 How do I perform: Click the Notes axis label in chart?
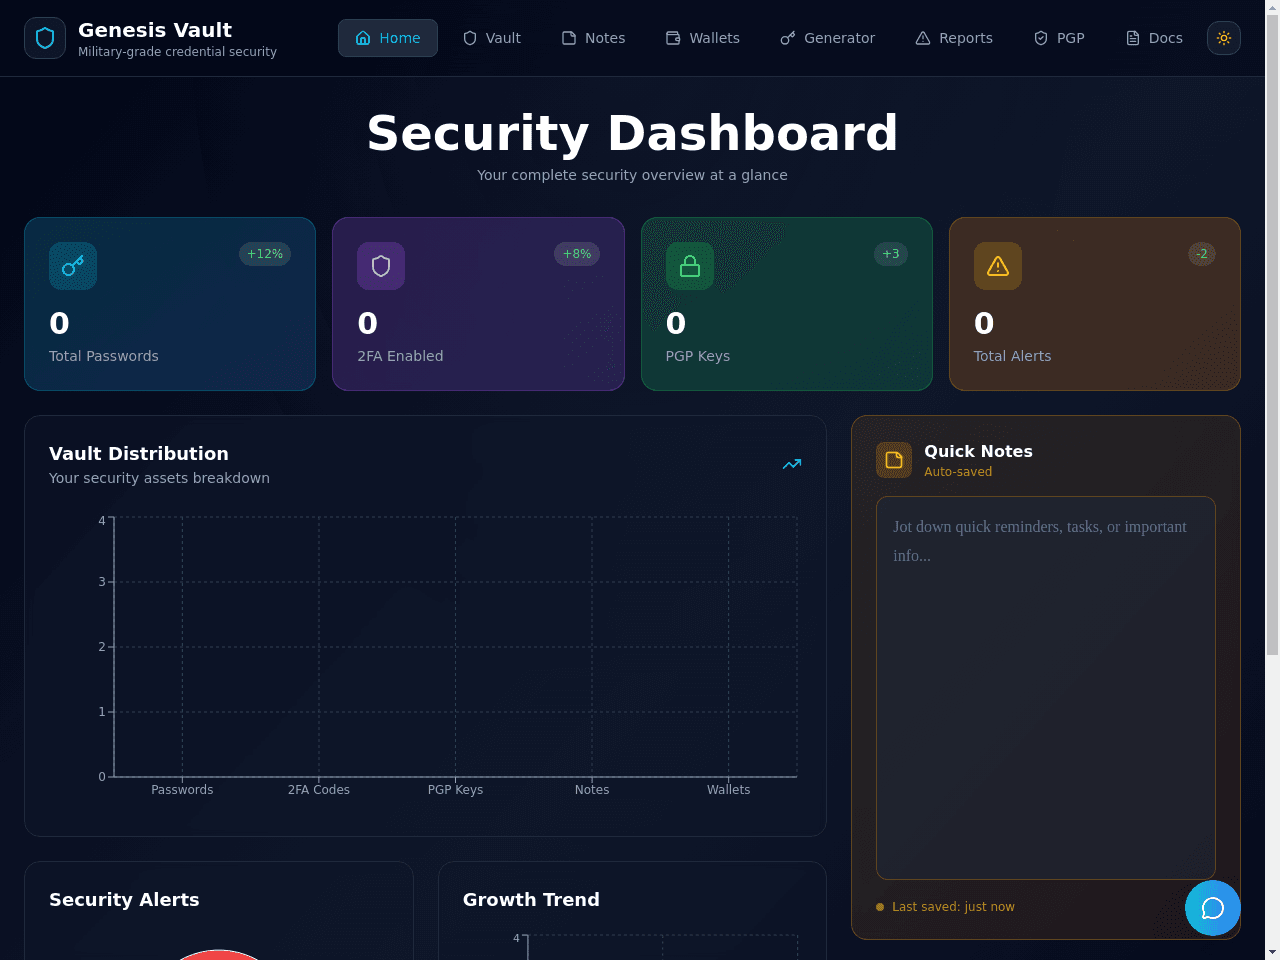pyautogui.click(x=592, y=790)
